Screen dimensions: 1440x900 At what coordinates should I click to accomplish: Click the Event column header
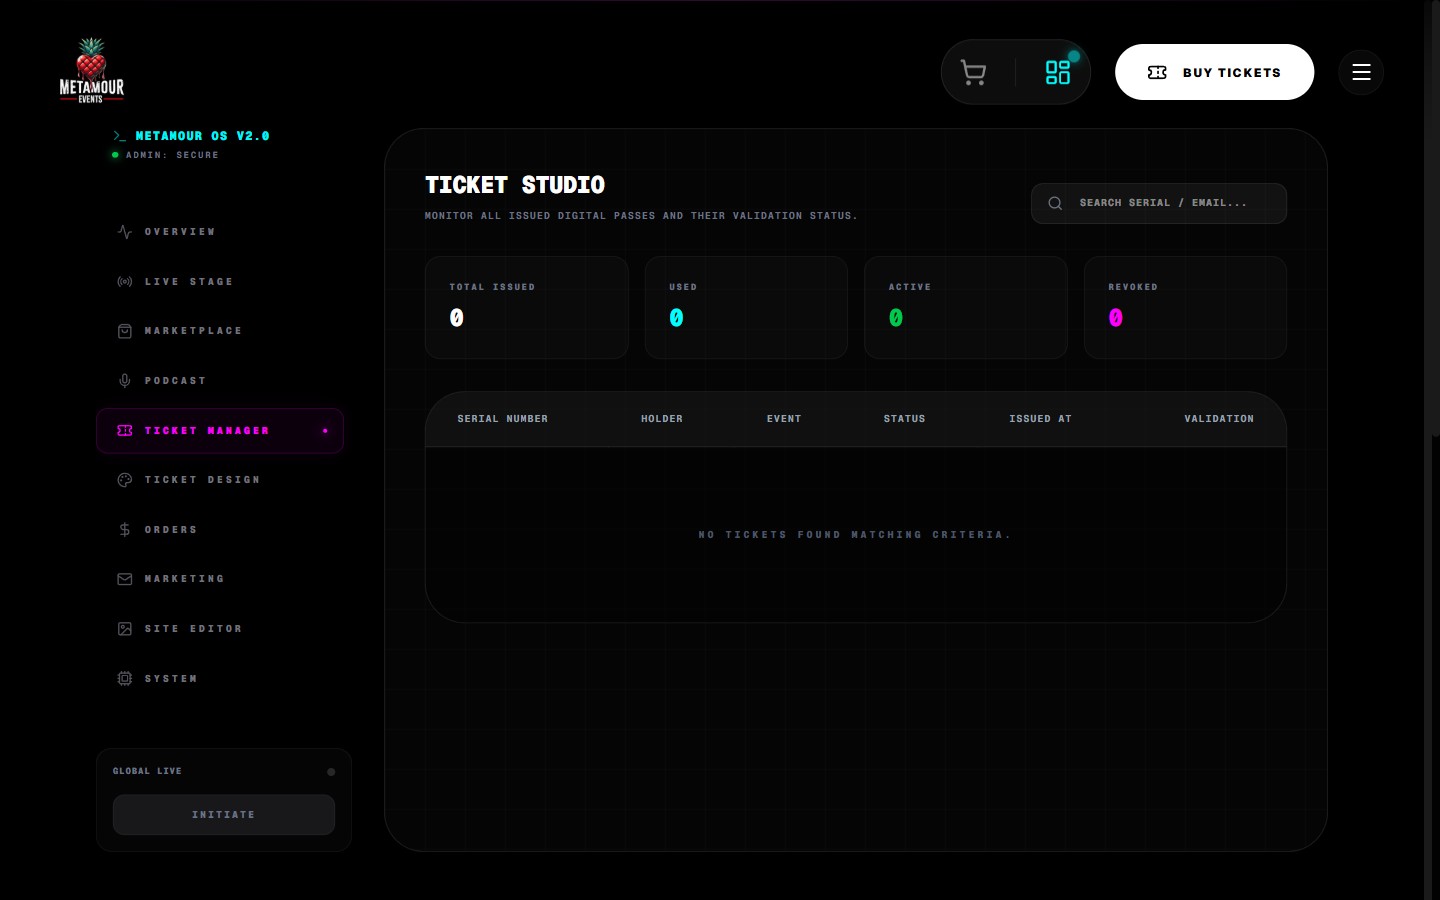click(784, 419)
